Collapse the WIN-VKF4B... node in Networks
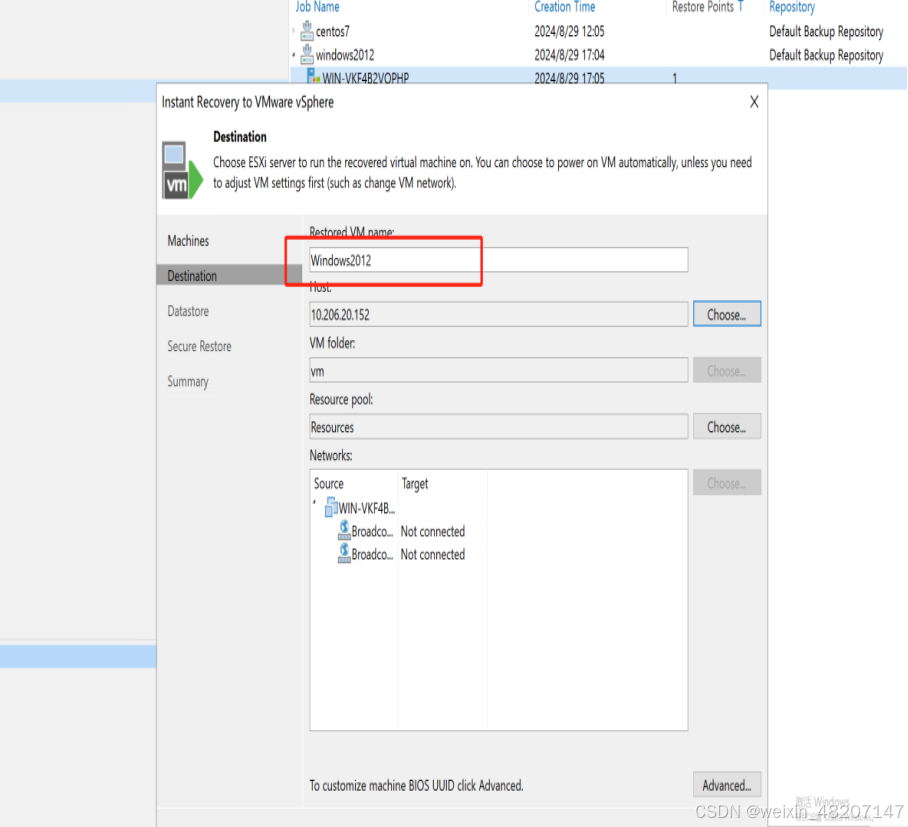 [315, 503]
